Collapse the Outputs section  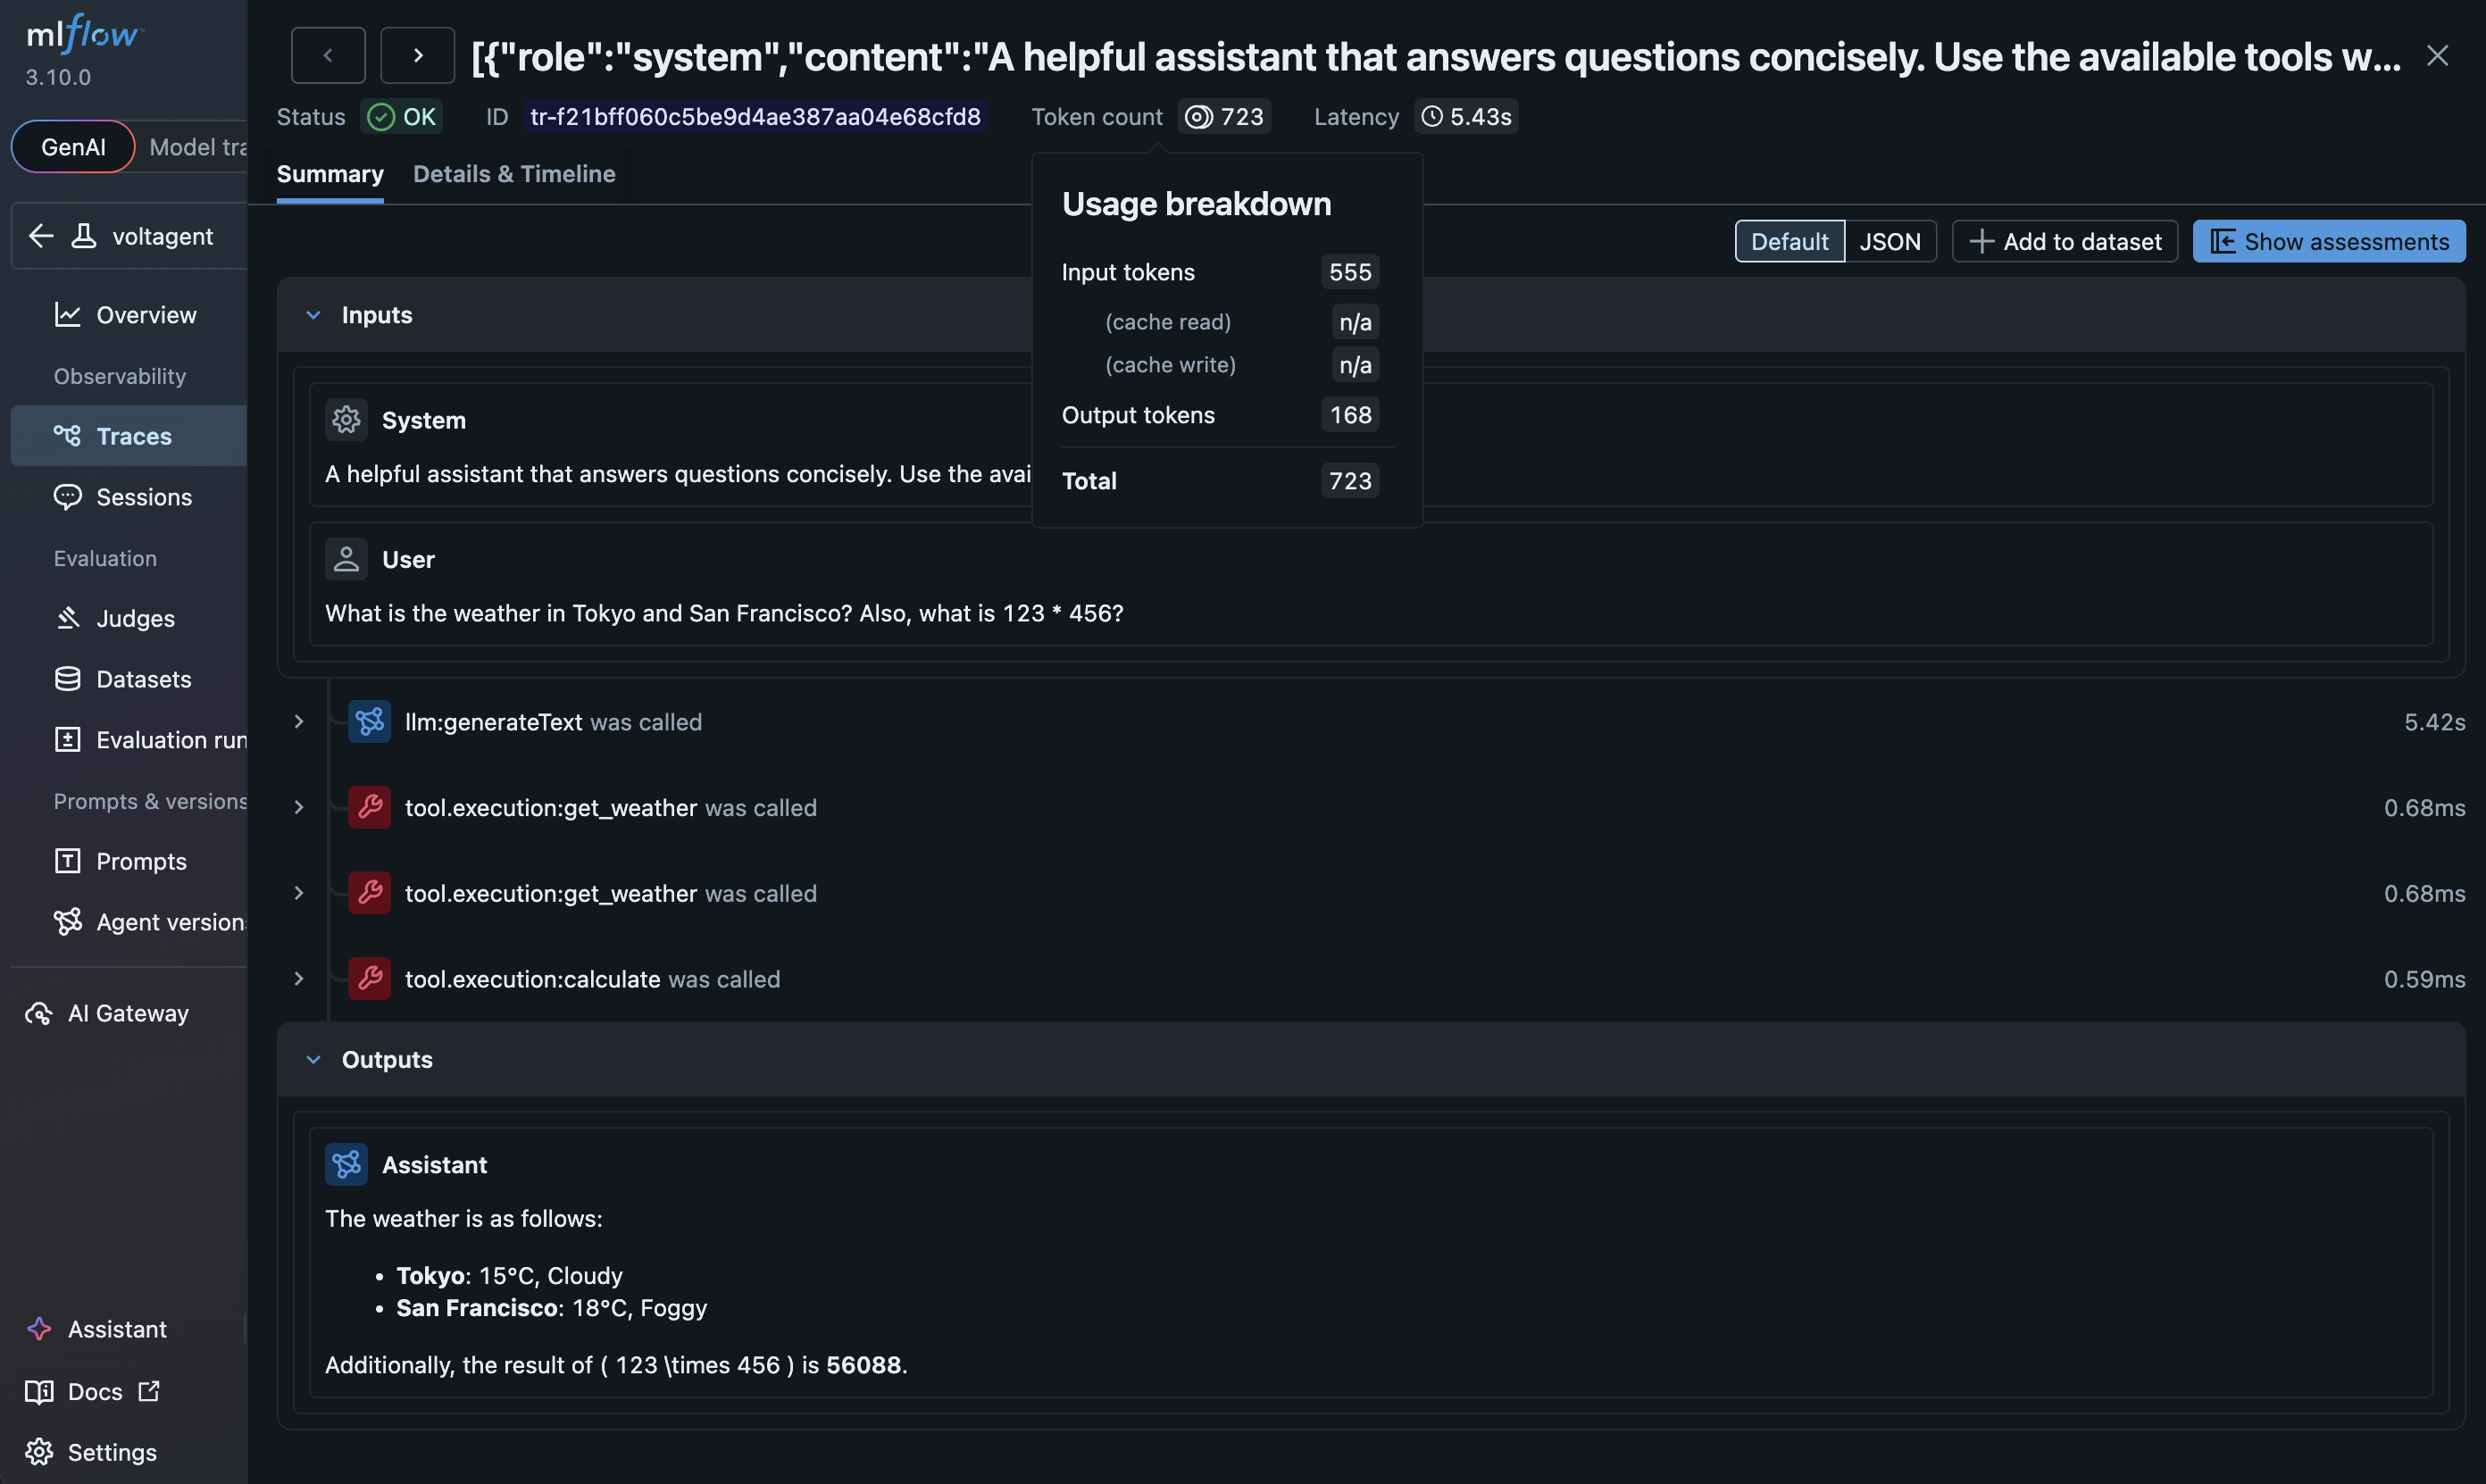tap(313, 1059)
